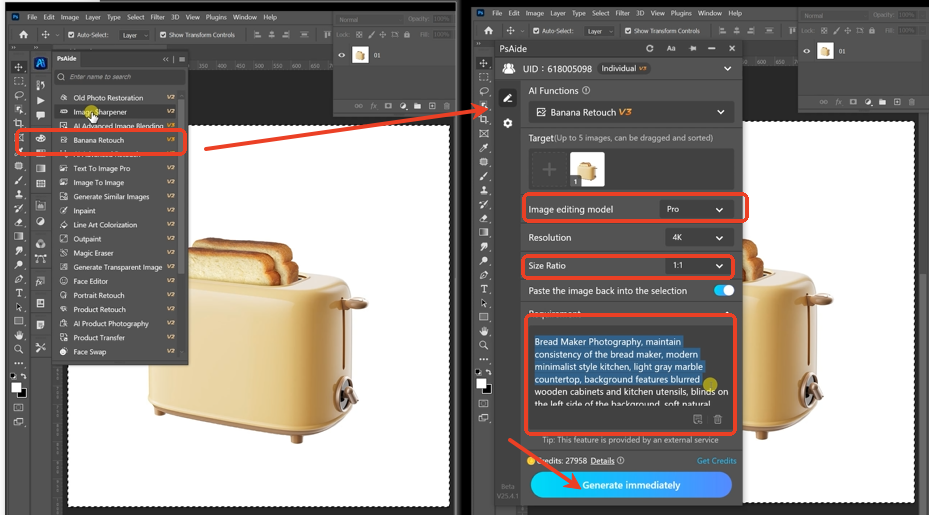Clear the requirement text with trash icon
The image size is (929, 515).
coord(717,420)
